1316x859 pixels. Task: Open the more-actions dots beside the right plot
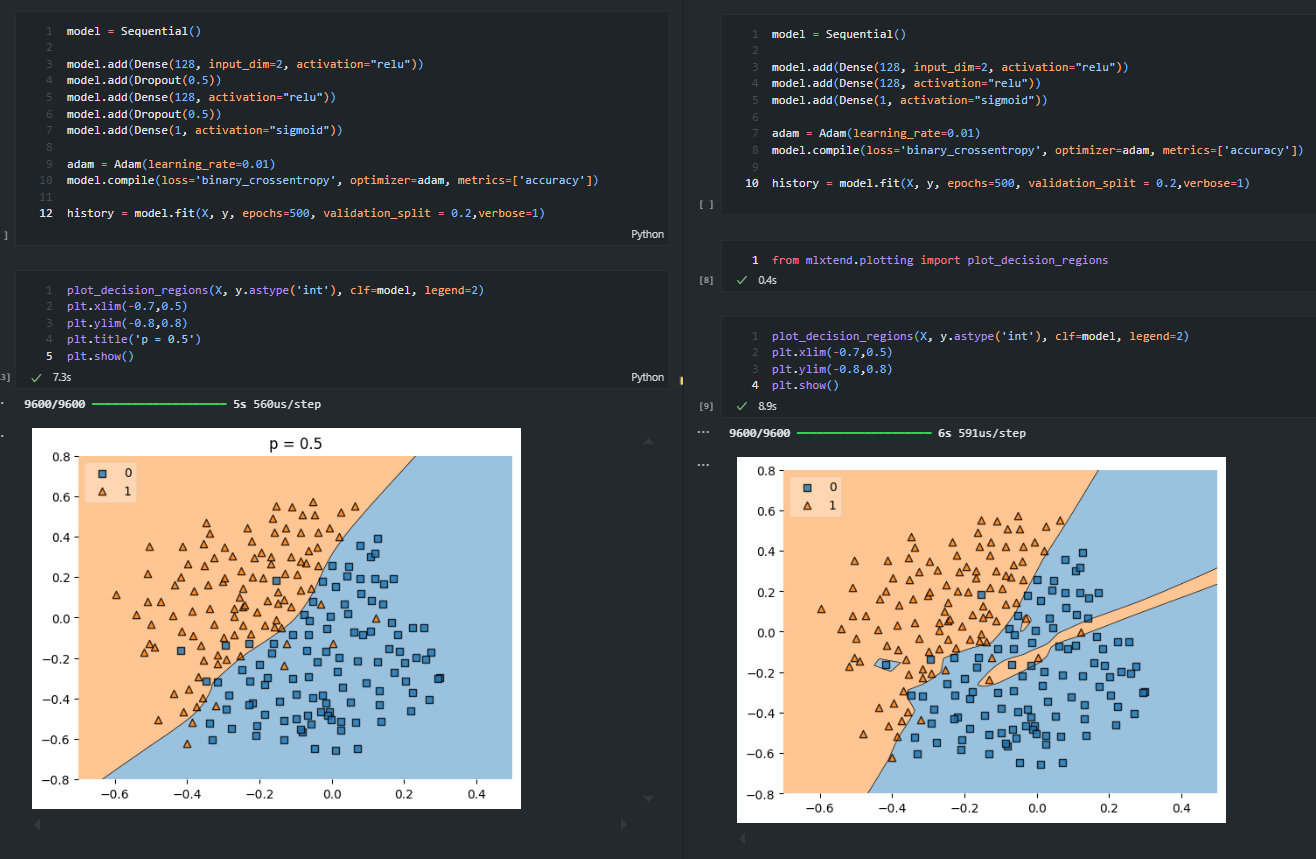click(703, 465)
